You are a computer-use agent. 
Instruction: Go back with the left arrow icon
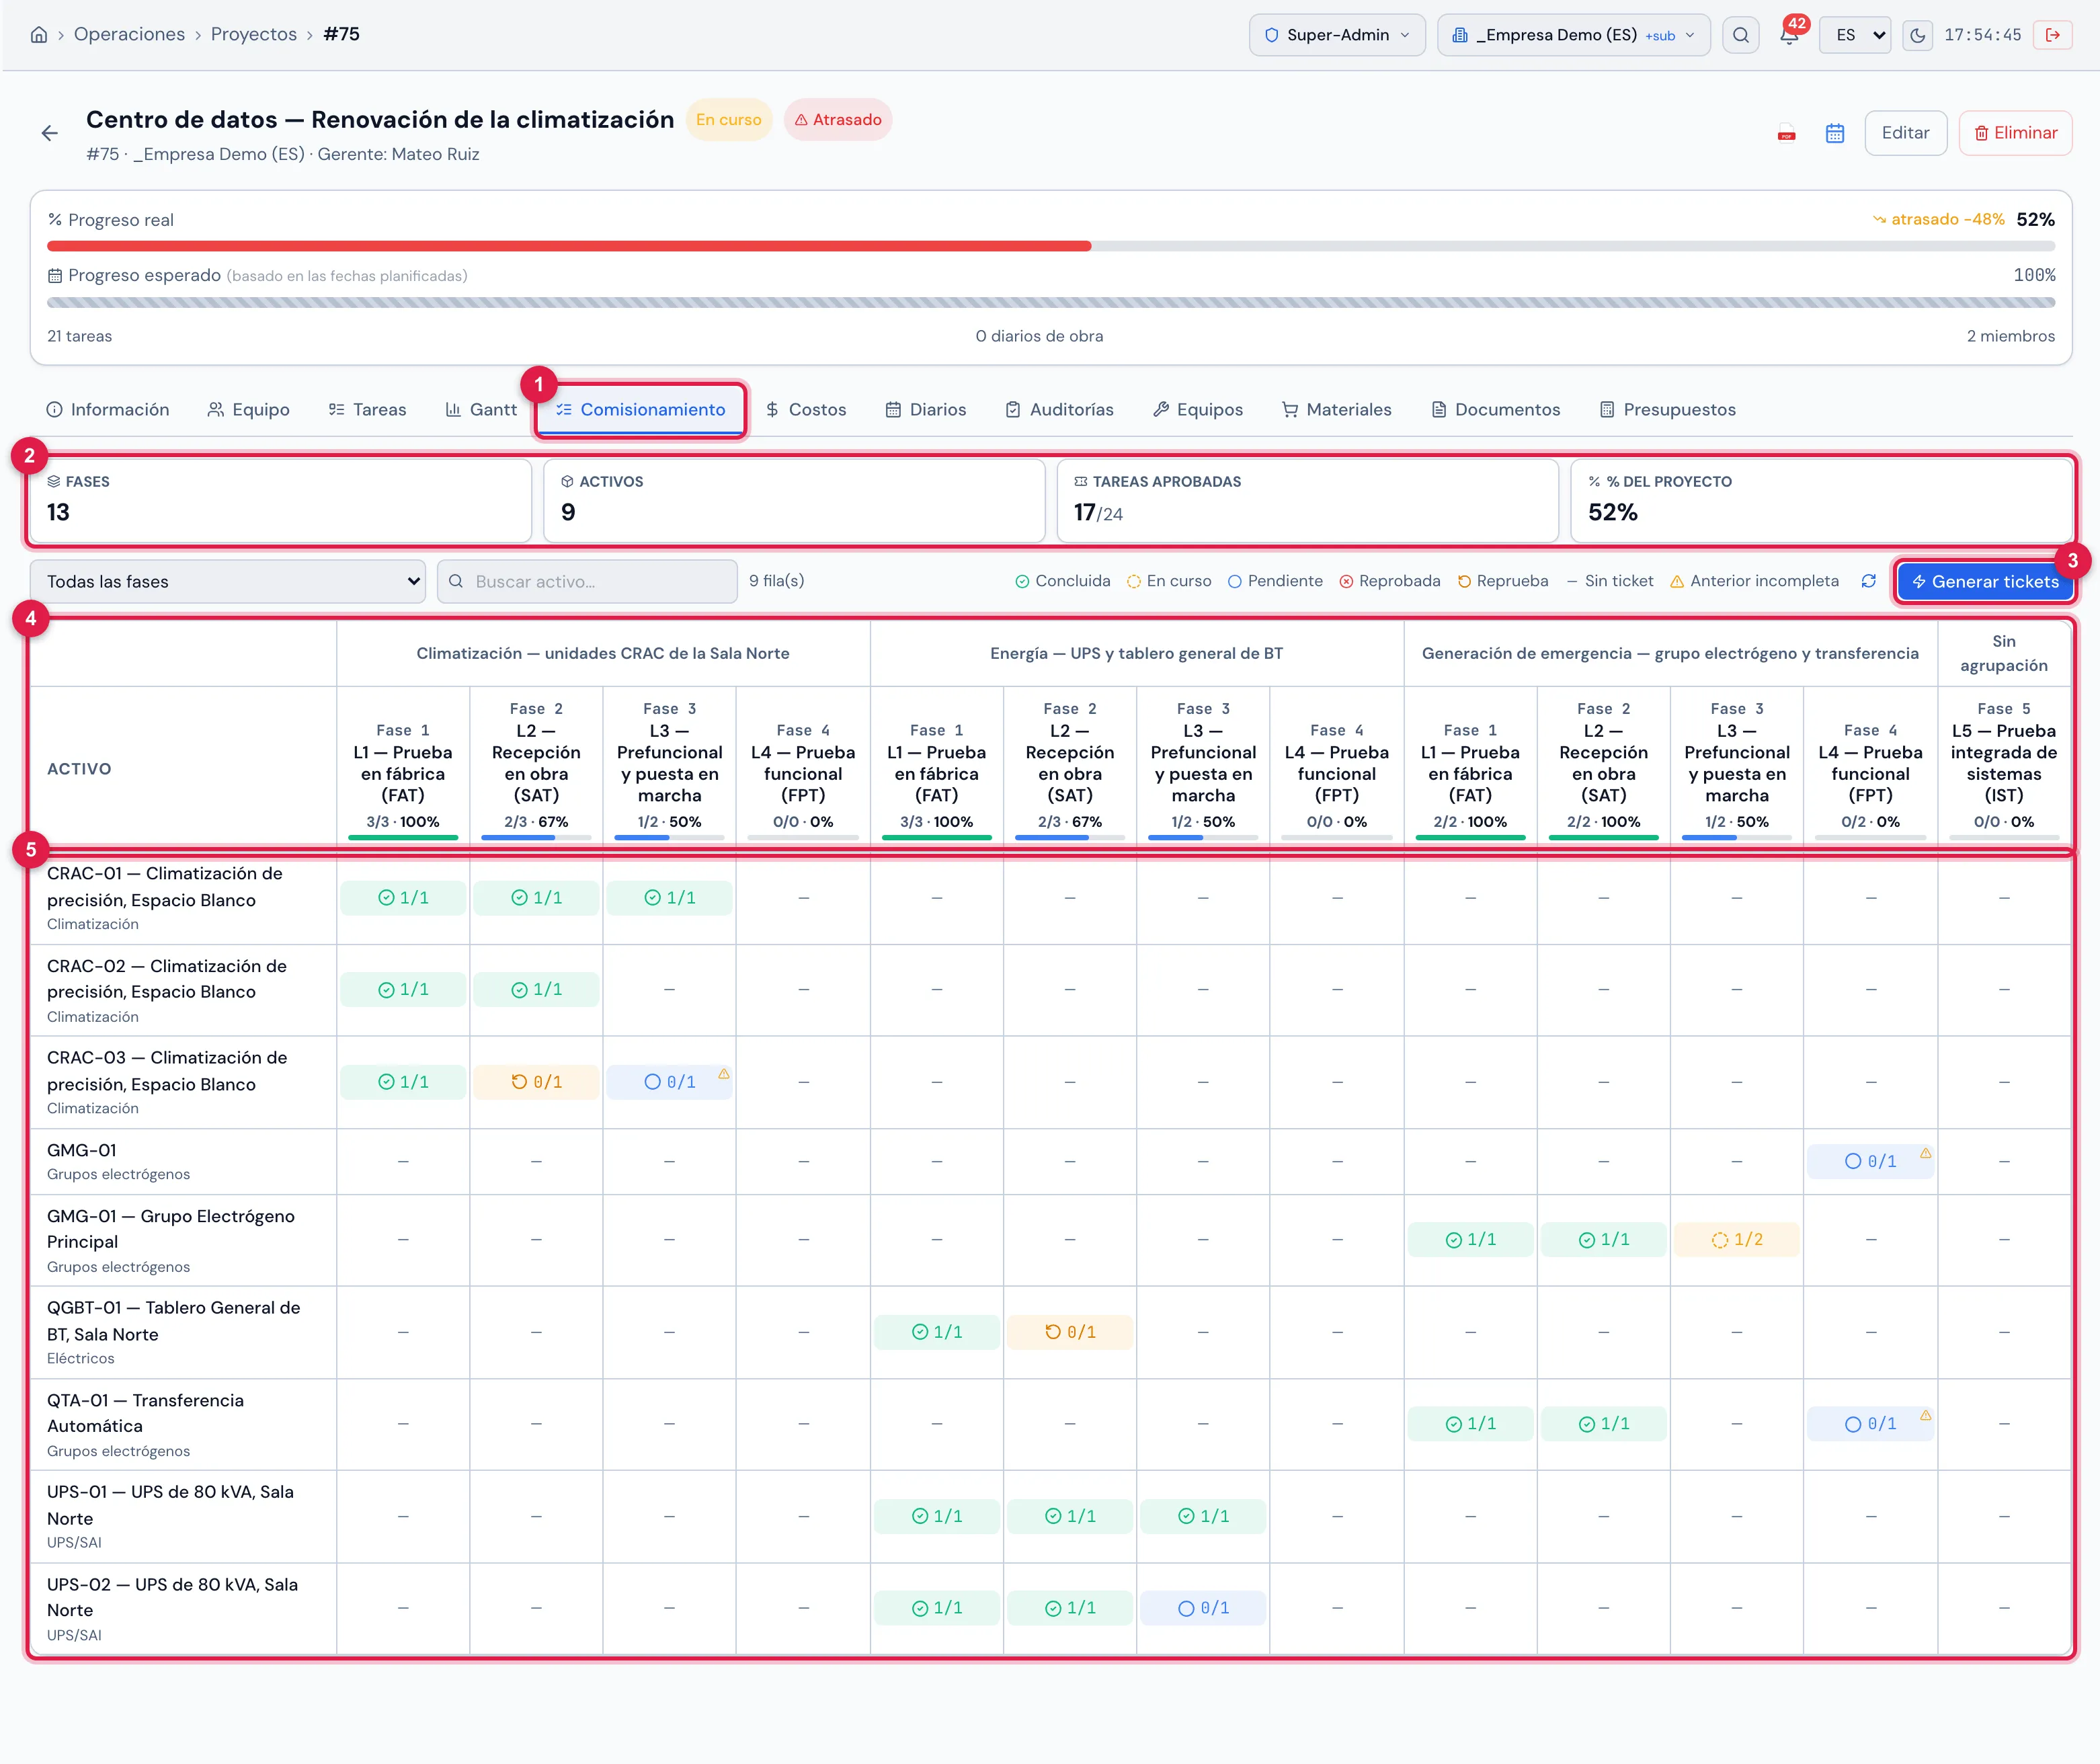click(x=50, y=133)
